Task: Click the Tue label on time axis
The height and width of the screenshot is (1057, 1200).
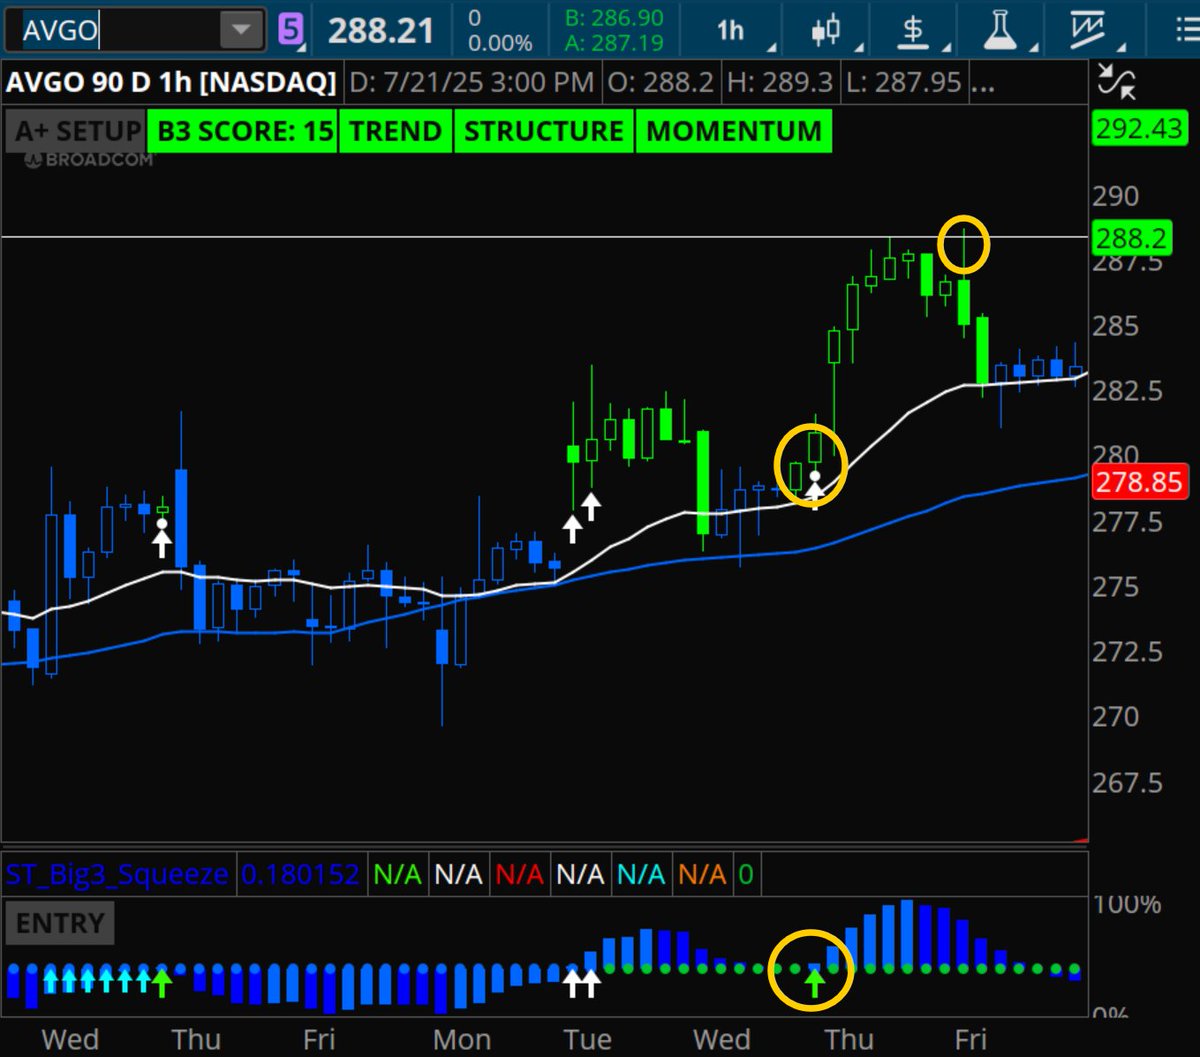Action: [x=586, y=1039]
